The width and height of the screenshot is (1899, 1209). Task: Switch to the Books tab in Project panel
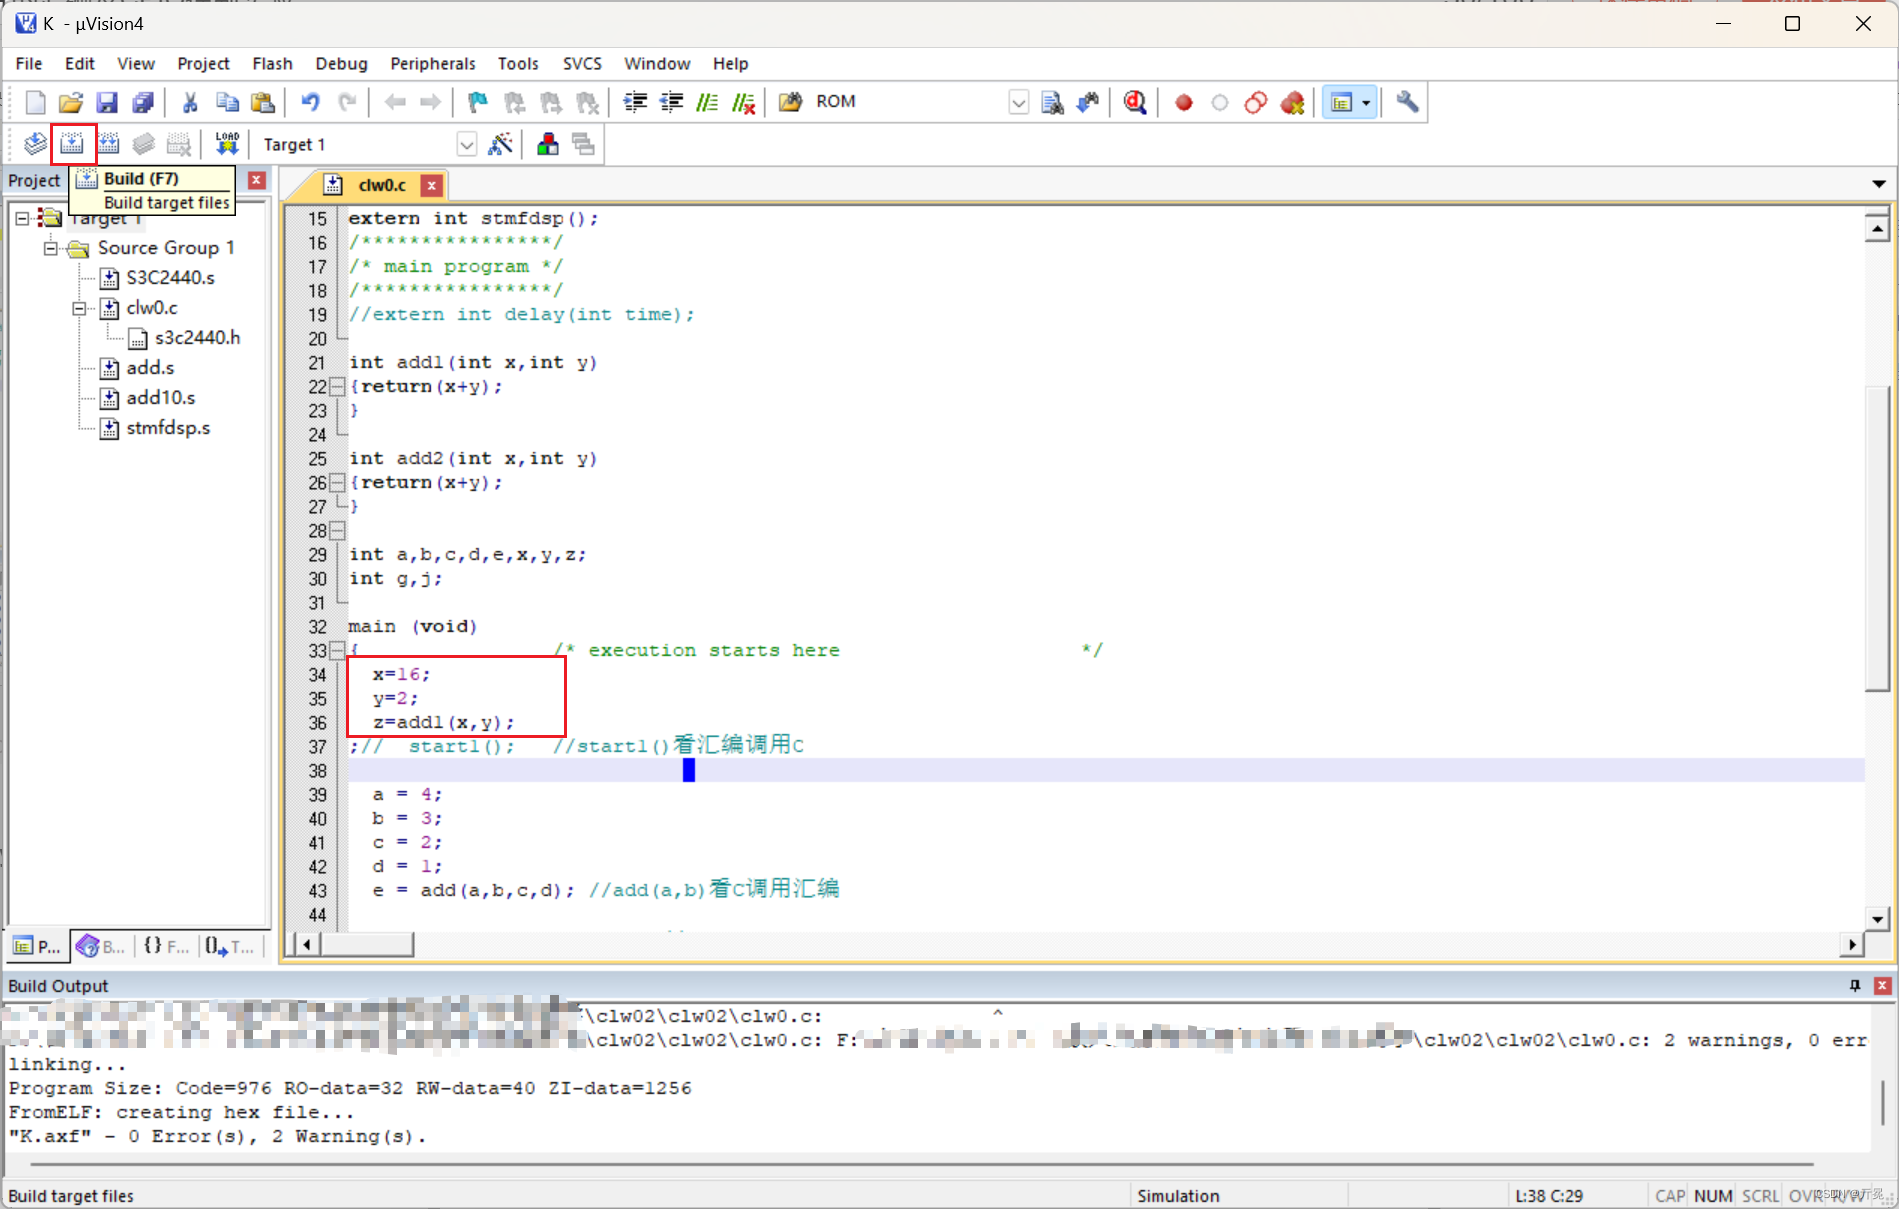point(101,946)
